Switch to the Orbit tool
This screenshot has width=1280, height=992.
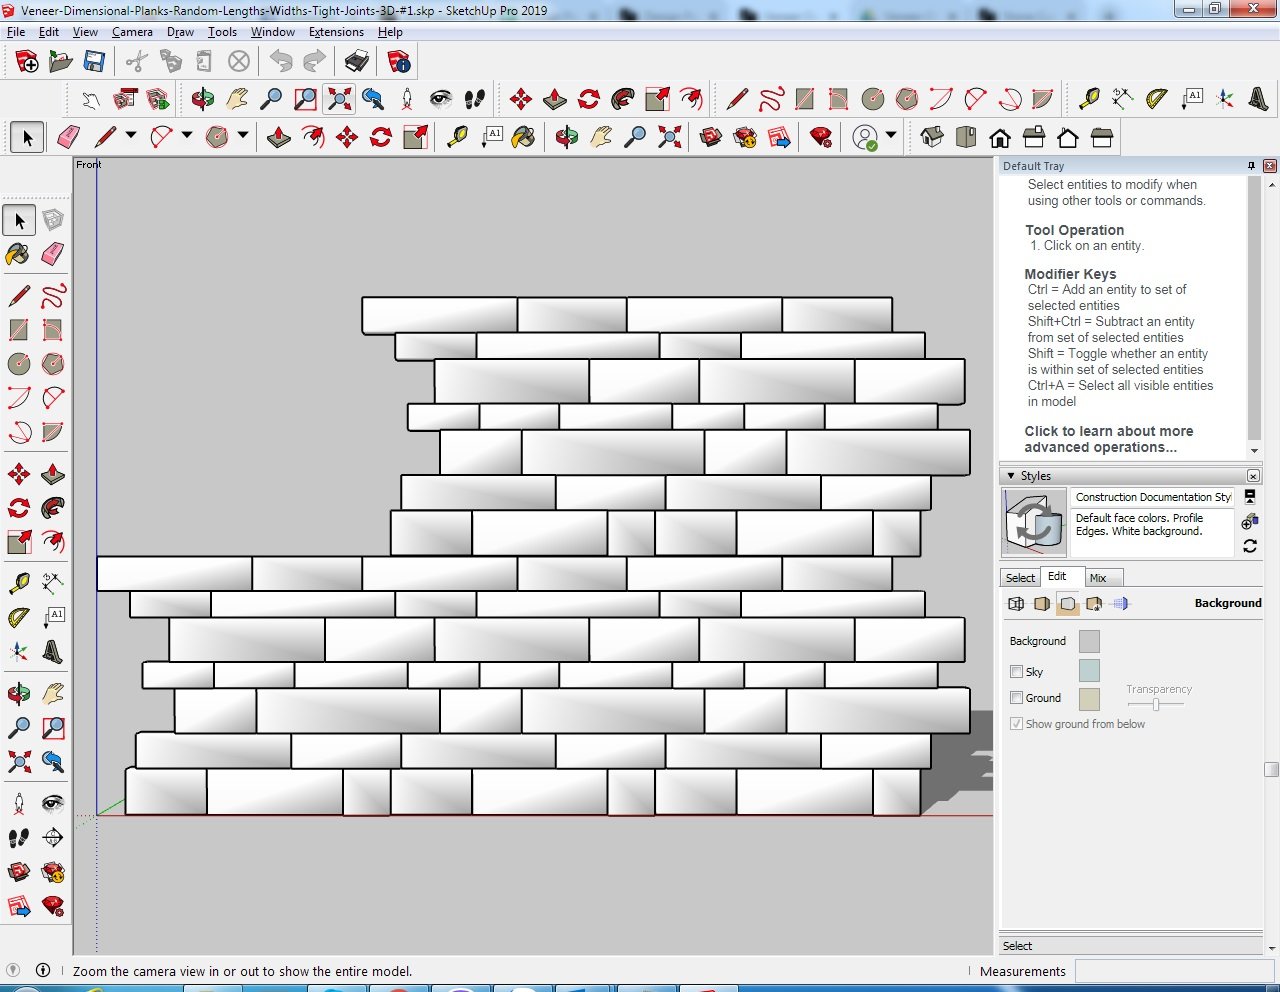point(566,137)
